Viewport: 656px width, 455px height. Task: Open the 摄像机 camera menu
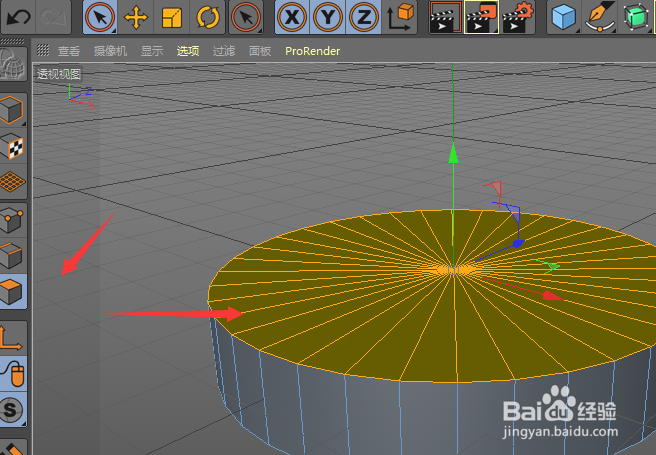click(x=110, y=51)
